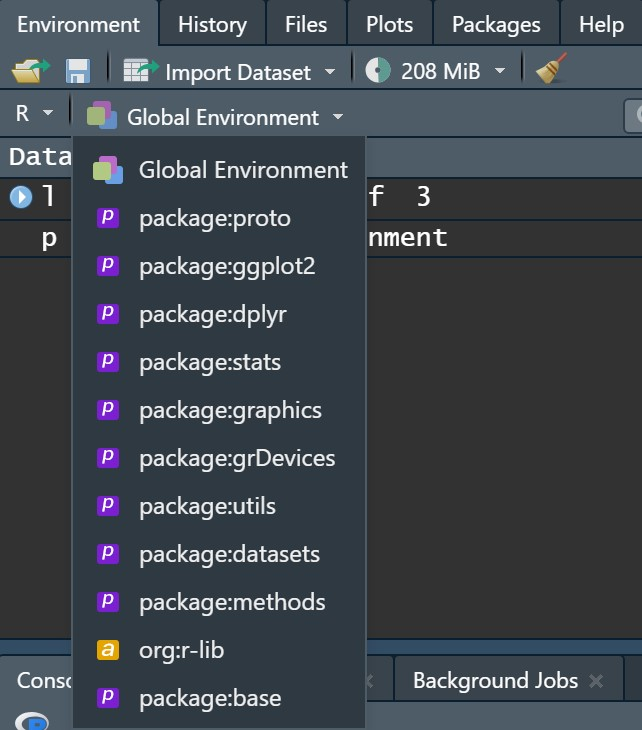The image size is (642, 730).
Task: Click the purple icon beside package:methods
Action: pyautogui.click(x=108, y=602)
